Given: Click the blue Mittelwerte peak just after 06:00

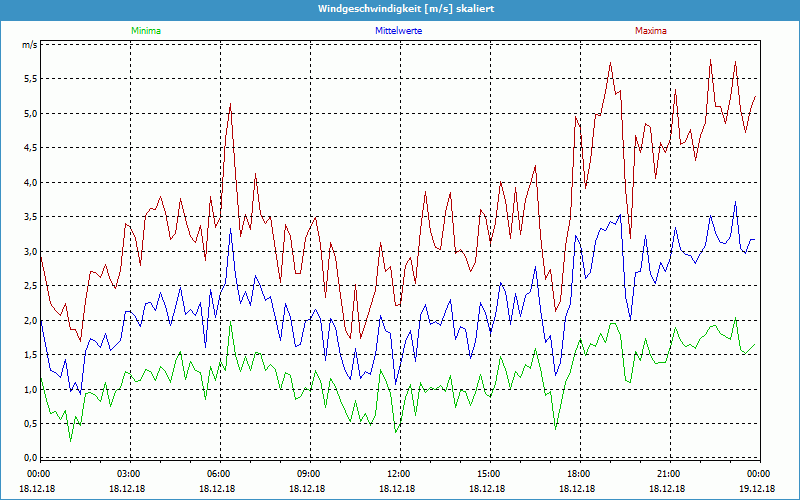Looking at the screenshot, I should (x=231, y=229).
